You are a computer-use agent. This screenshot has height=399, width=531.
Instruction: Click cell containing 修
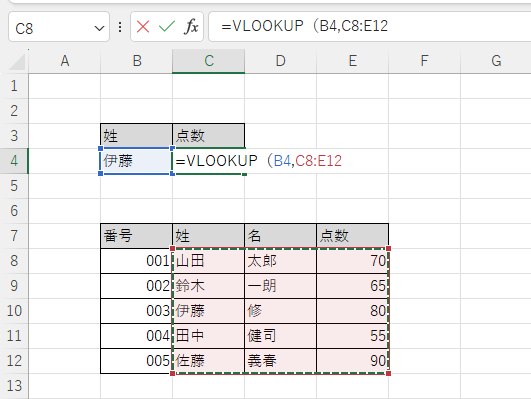(280, 311)
